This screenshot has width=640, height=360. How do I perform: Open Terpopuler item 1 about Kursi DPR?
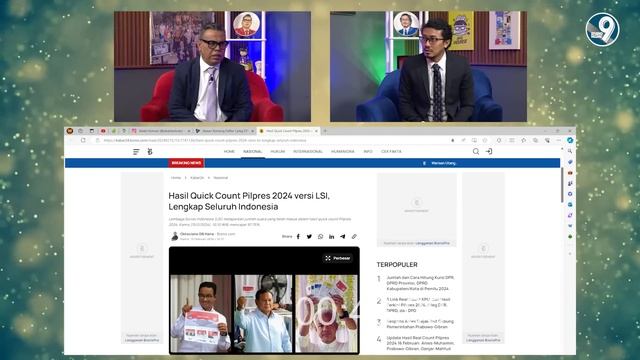pyautogui.click(x=421, y=283)
